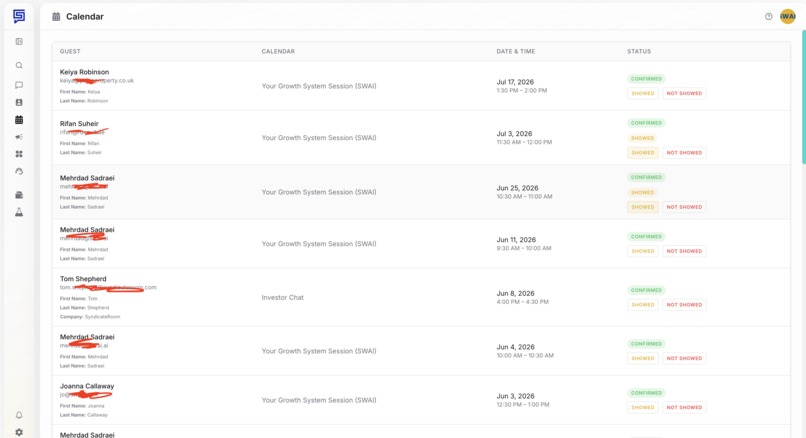
Task: Click the vertical scrollbar on right edge
Action: [x=803, y=97]
